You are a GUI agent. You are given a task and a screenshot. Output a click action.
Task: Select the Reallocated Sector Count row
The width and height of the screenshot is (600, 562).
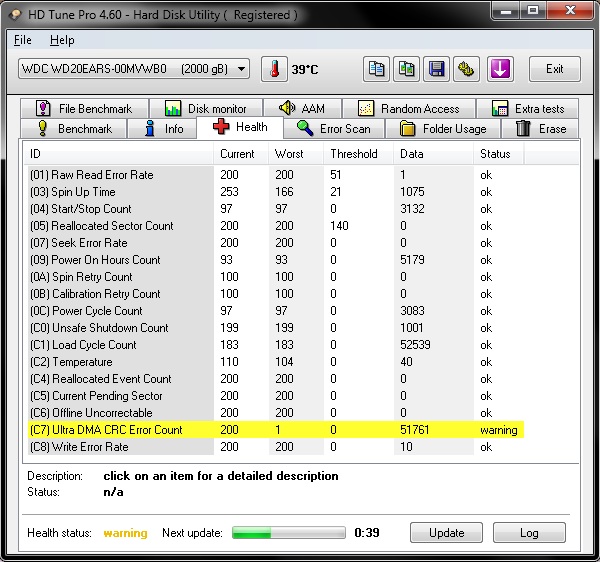click(276, 226)
